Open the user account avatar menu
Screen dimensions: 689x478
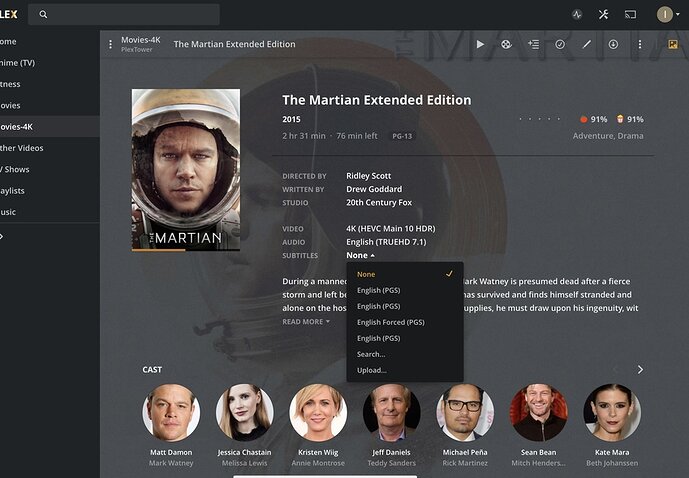point(668,14)
